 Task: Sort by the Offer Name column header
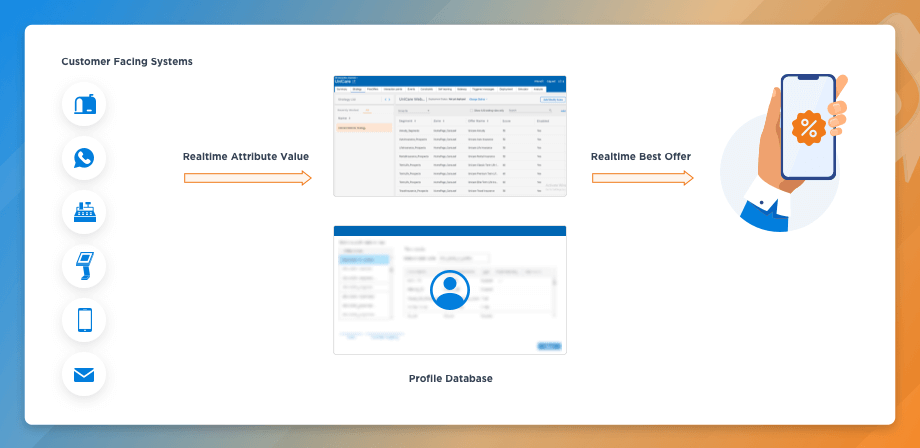(x=477, y=121)
